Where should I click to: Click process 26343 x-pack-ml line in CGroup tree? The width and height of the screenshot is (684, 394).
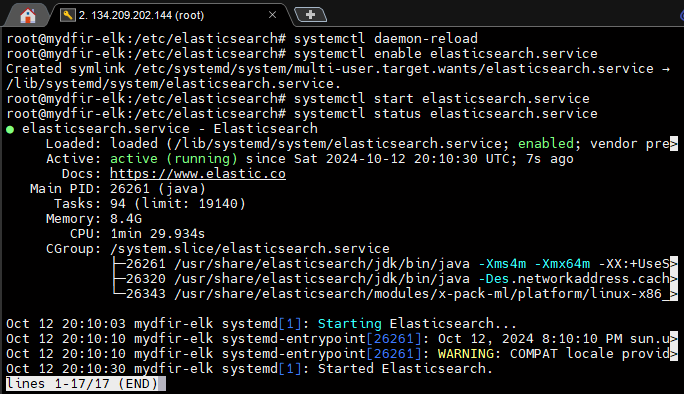[395, 294]
